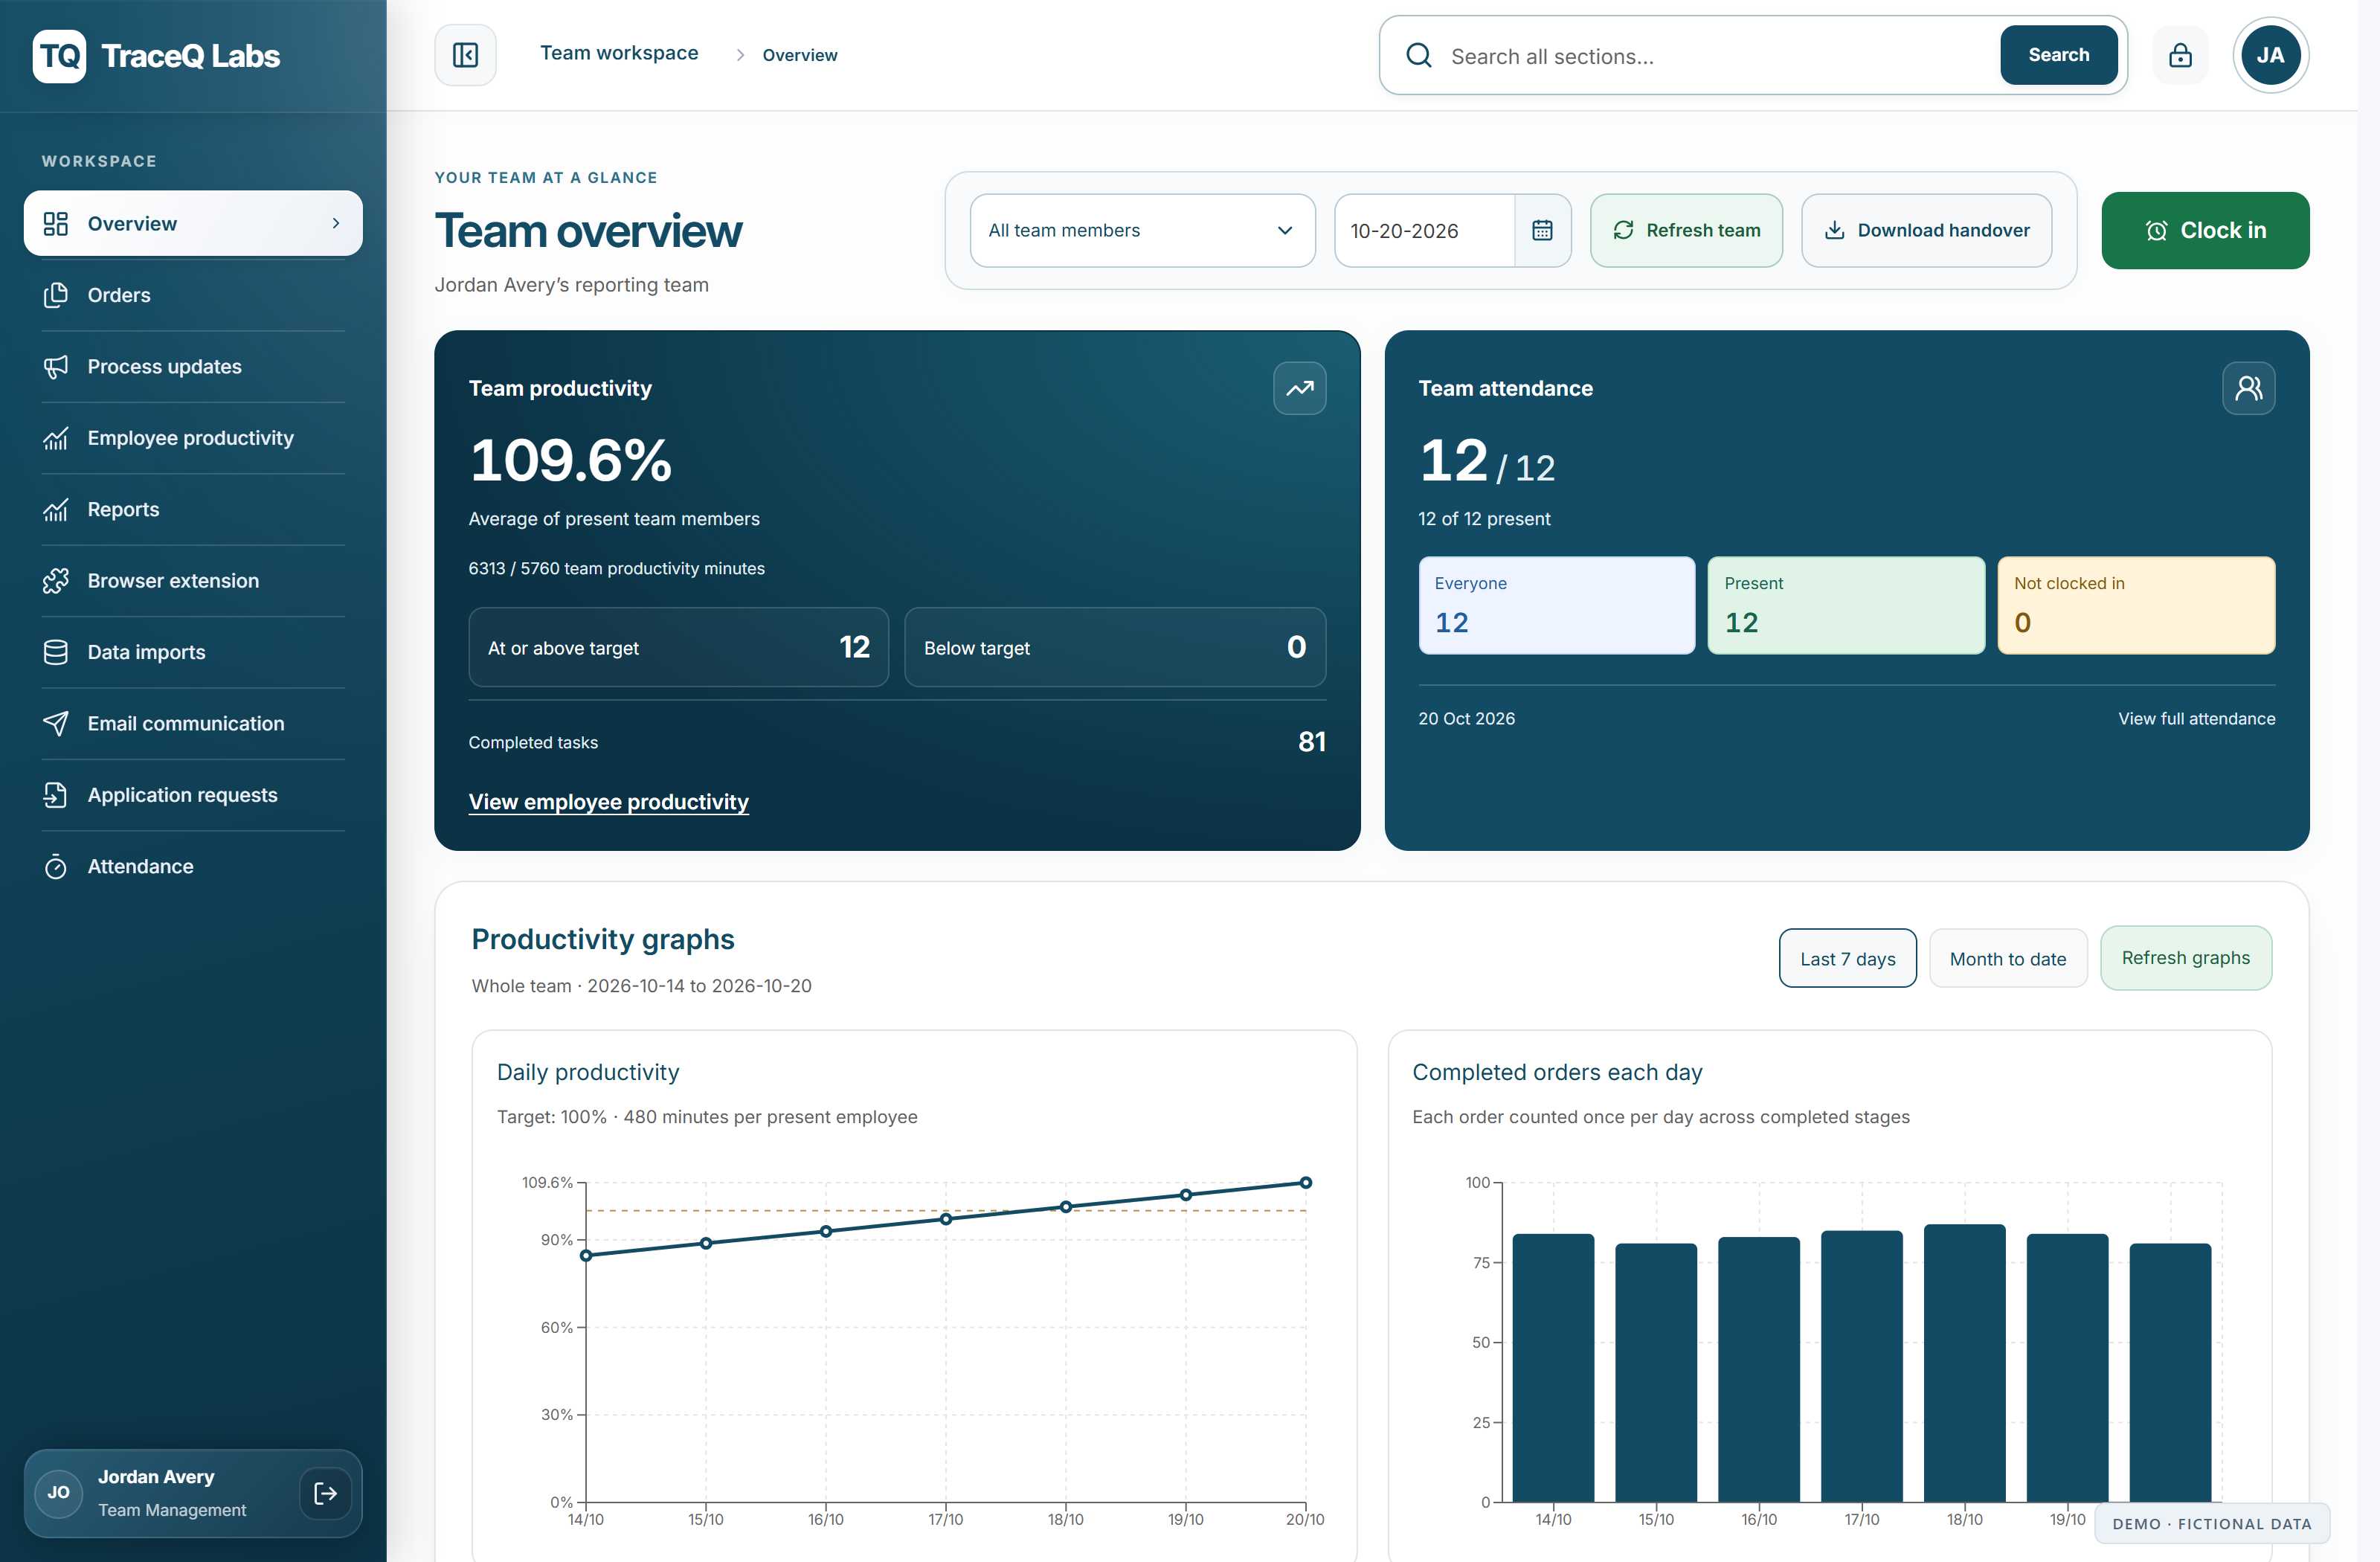Filter attendance by Everyone card
This screenshot has width=2380, height=1562.
(x=1556, y=606)
